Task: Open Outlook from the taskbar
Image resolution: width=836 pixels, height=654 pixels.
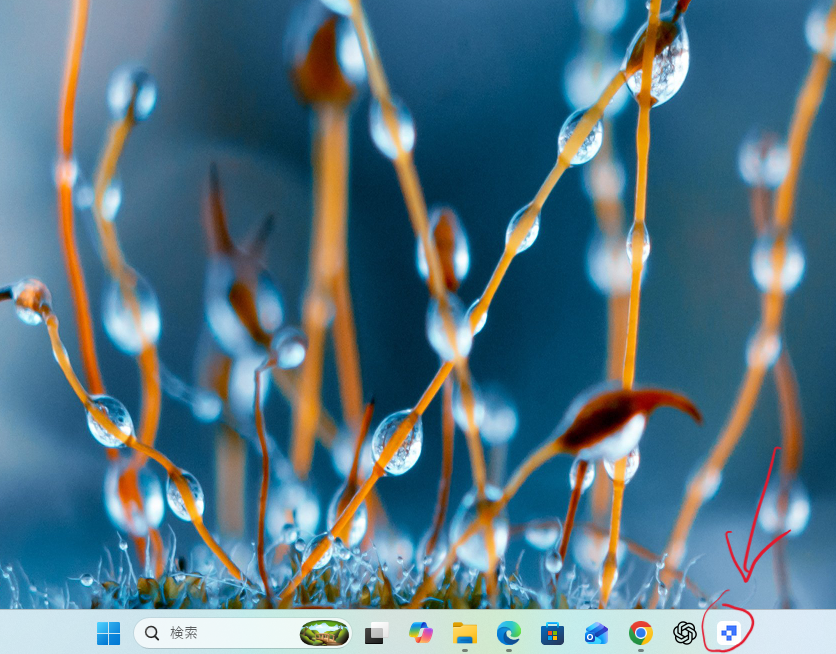Action: [597, 633]
